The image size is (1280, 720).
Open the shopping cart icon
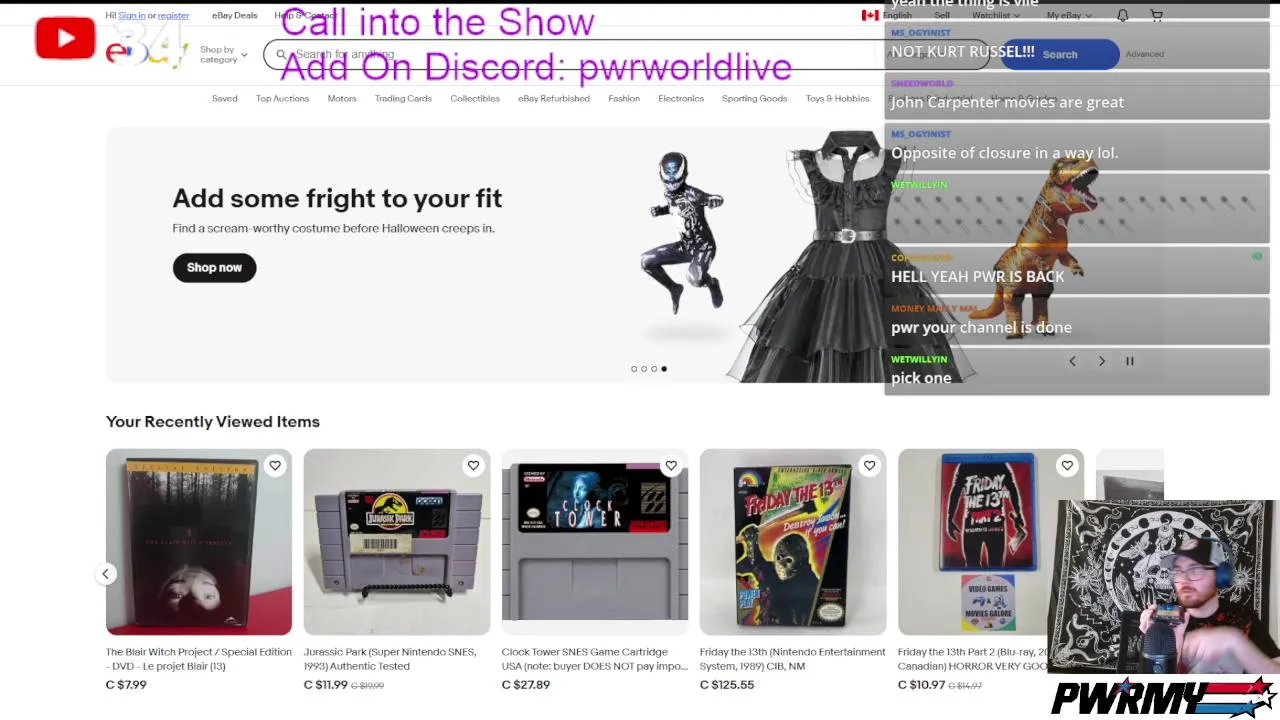[1156, 15]
